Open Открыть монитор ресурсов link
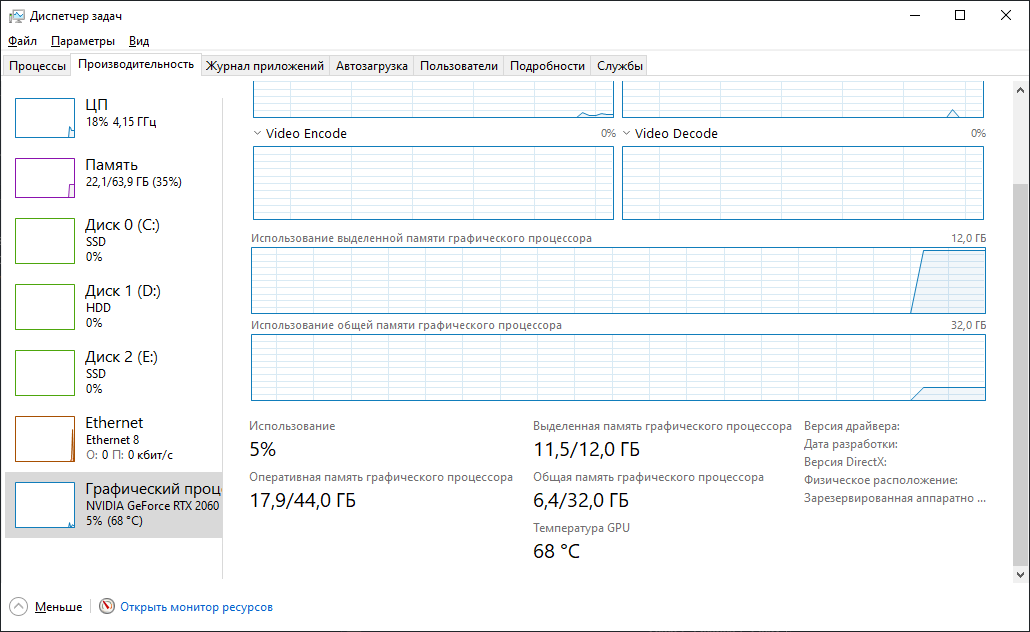Viewport: 1030px width, 632px height. coord(196,606)
